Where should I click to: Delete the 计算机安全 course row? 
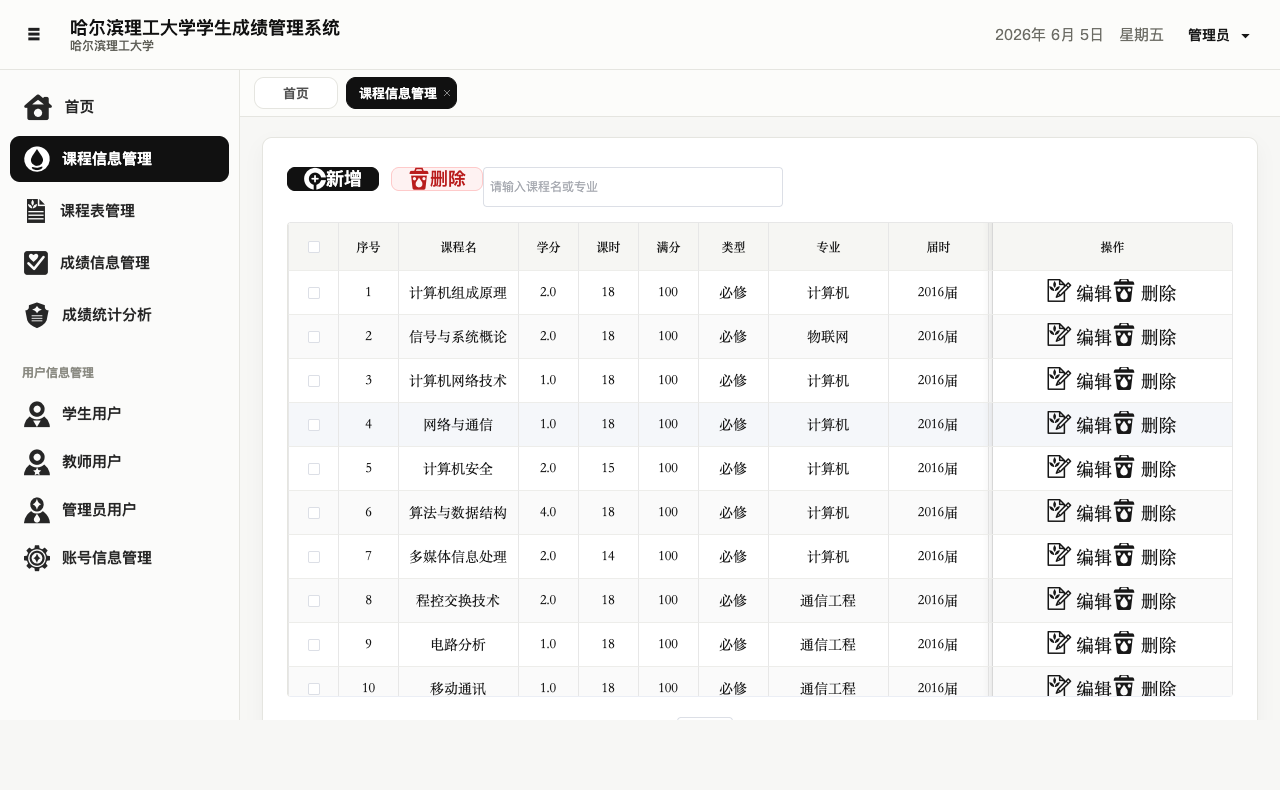(x=1145, y=468)
